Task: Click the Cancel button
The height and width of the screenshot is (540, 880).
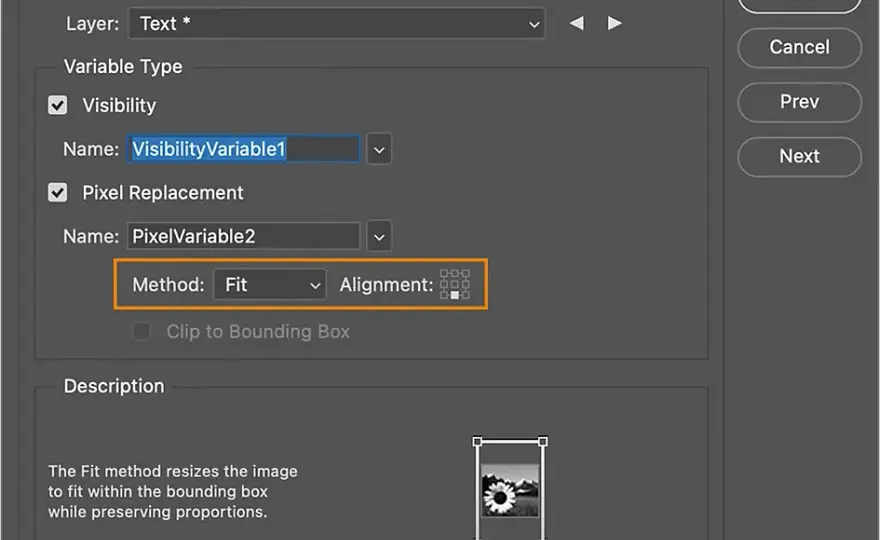Action: 799,47
